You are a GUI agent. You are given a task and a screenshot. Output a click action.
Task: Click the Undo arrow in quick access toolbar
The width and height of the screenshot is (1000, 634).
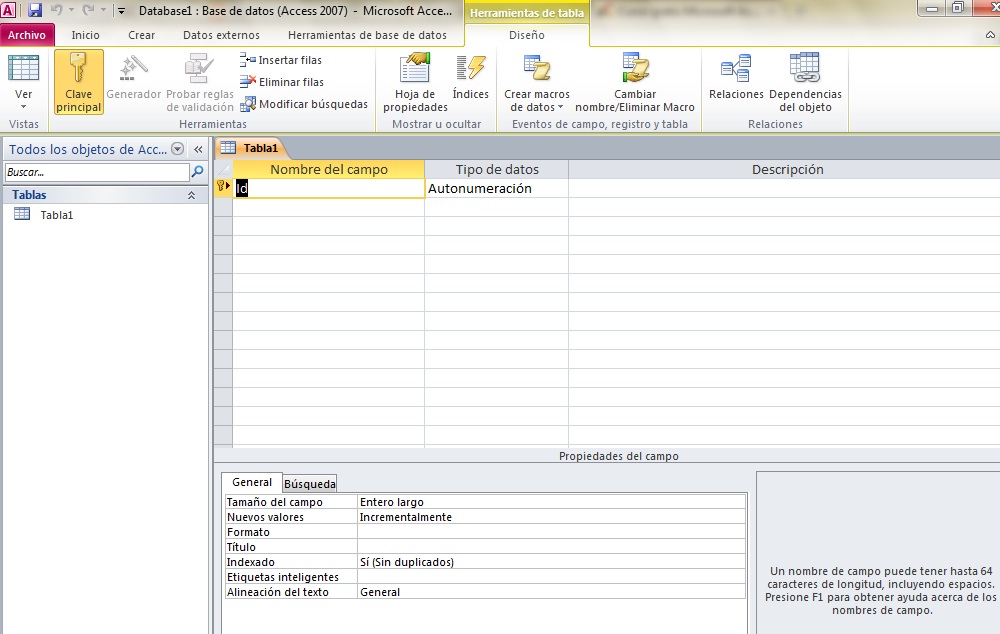tap(56, 10)
